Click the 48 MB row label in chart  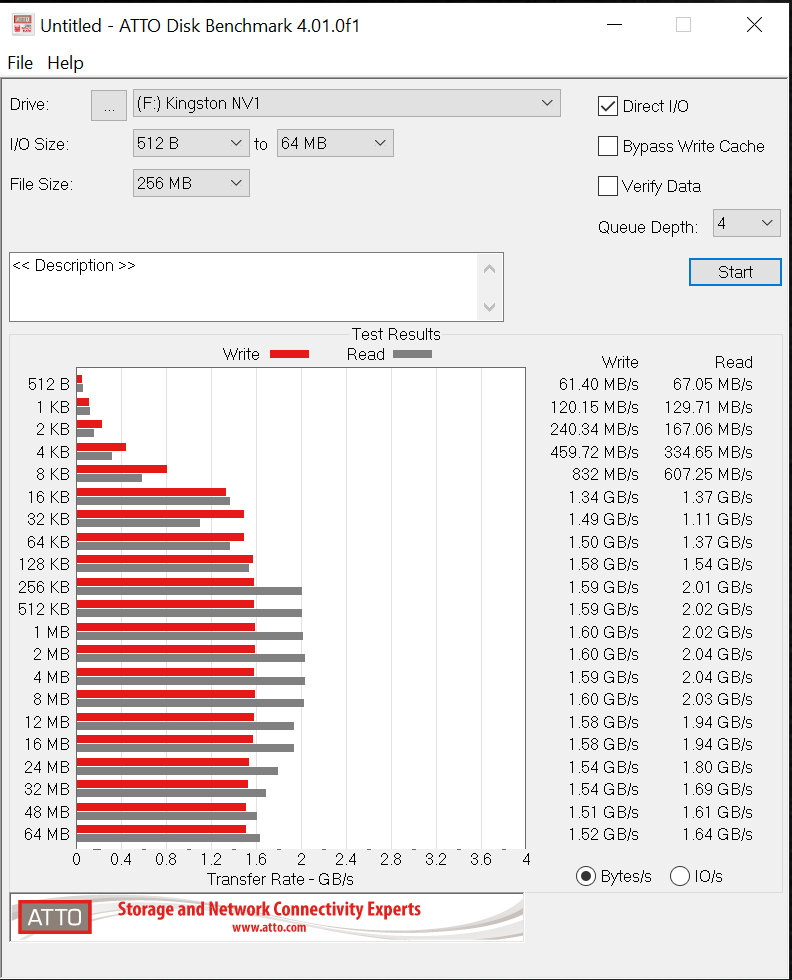[x=46, y=812]
